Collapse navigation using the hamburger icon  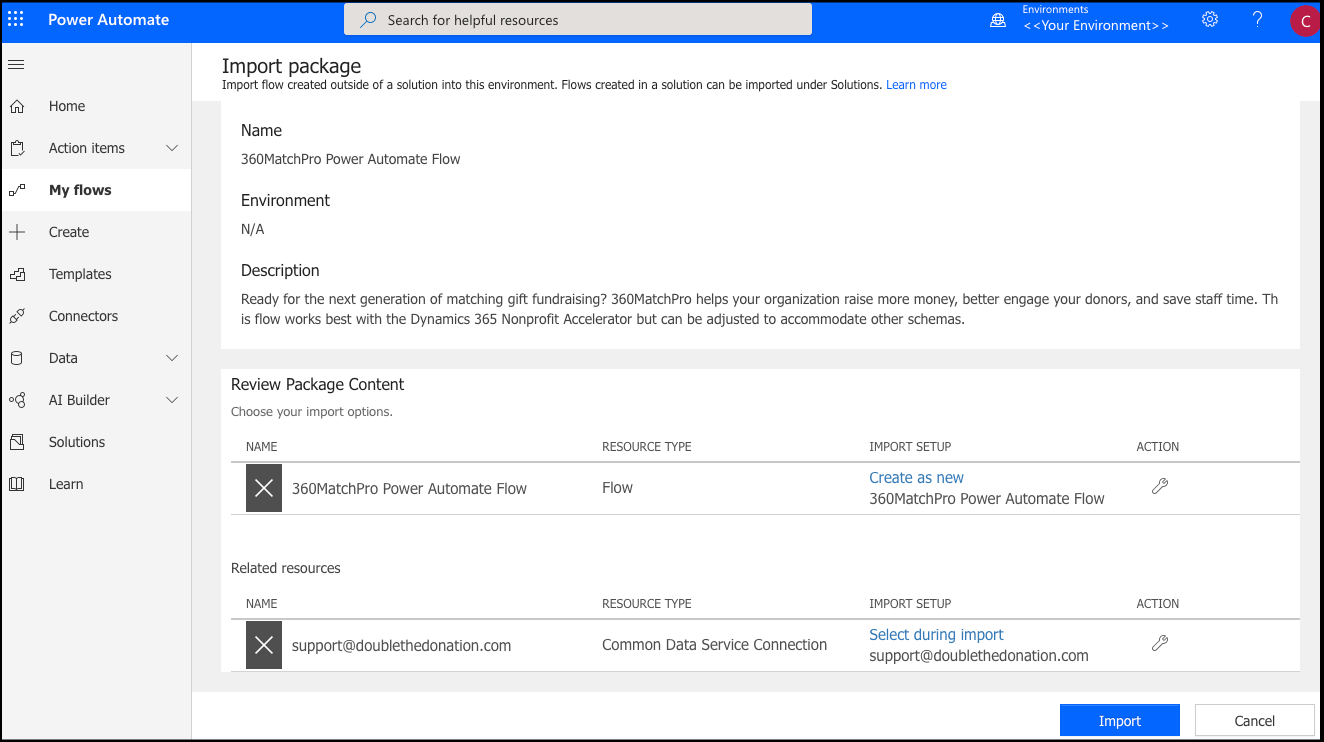pyautogui.click(x=15, y=64)
